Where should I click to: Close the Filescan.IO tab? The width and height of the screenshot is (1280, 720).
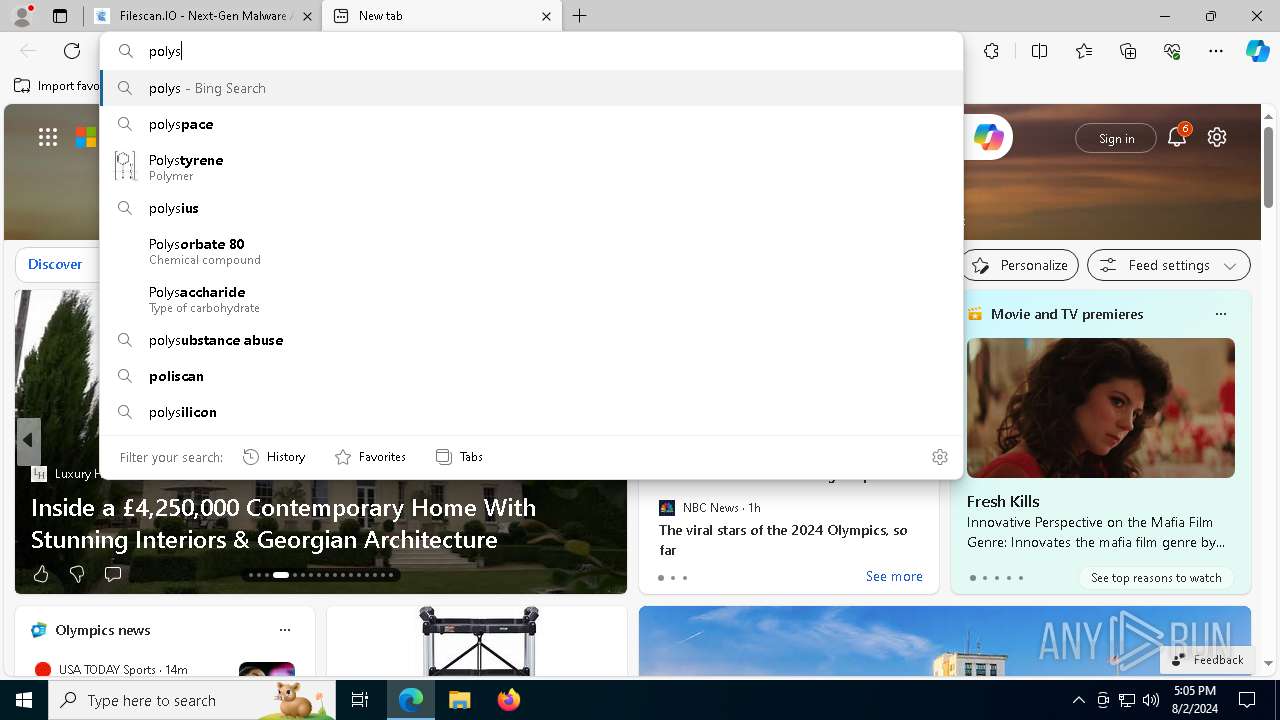307,16
